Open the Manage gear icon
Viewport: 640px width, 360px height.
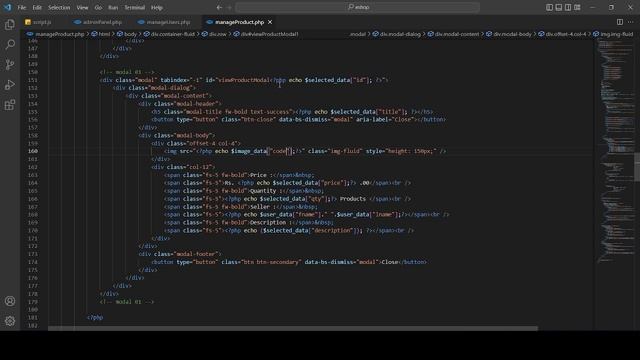point(10,321)
